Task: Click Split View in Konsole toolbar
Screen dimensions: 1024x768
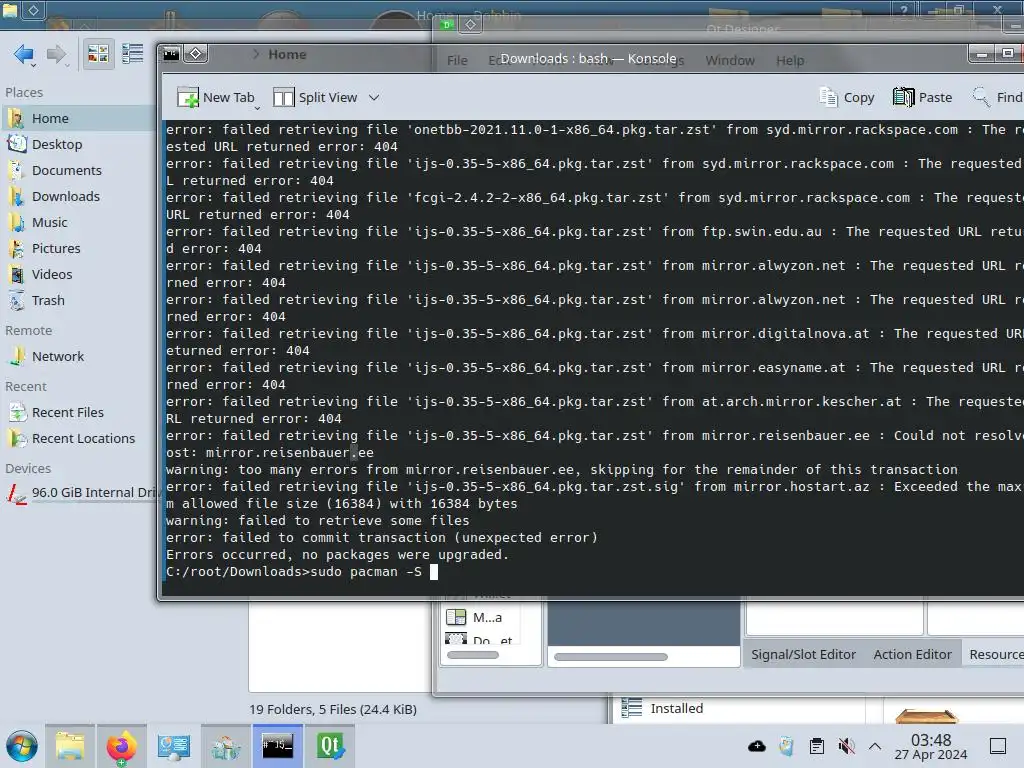Action: click(315, 97)
